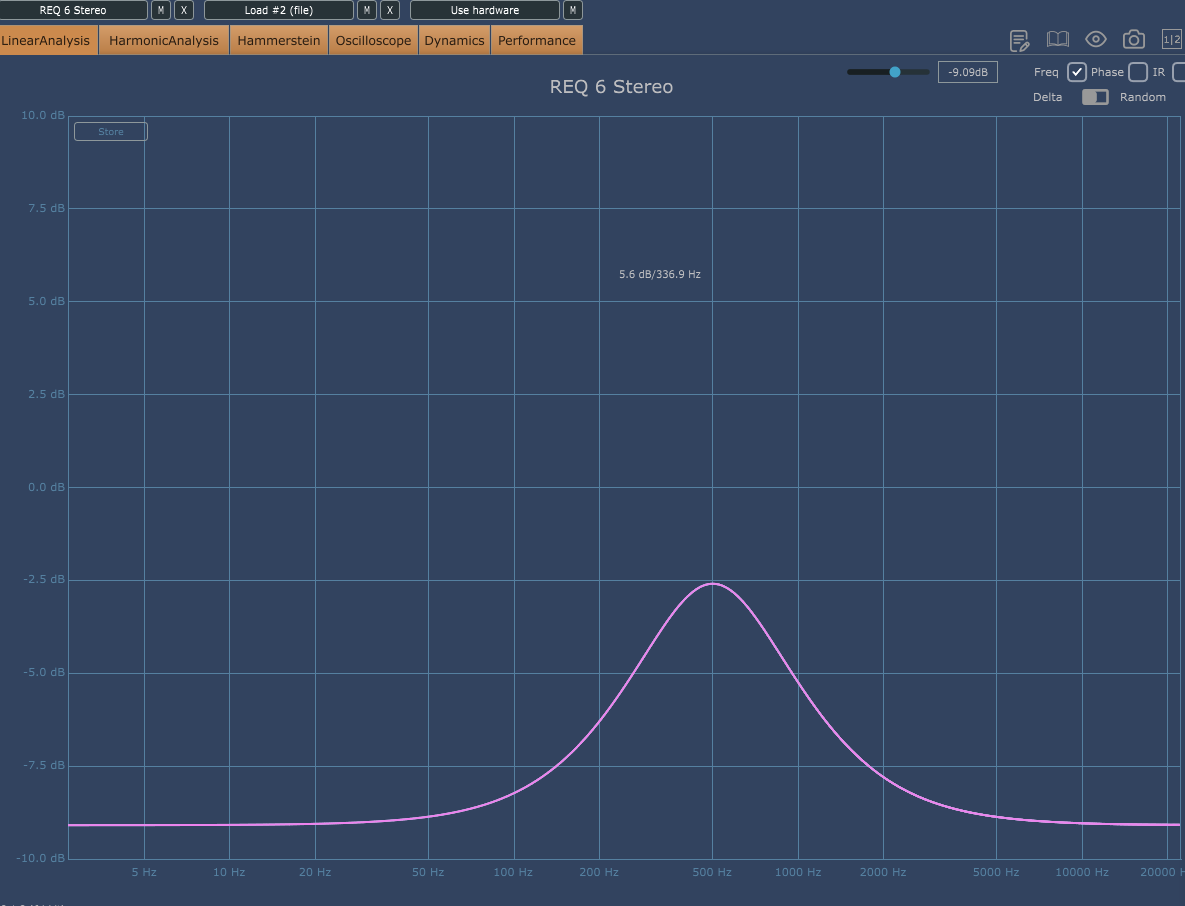This screenshot has height=906, width=1185.
Task: Take a snapshot with the camera icon
Action: click(1133, 40)
